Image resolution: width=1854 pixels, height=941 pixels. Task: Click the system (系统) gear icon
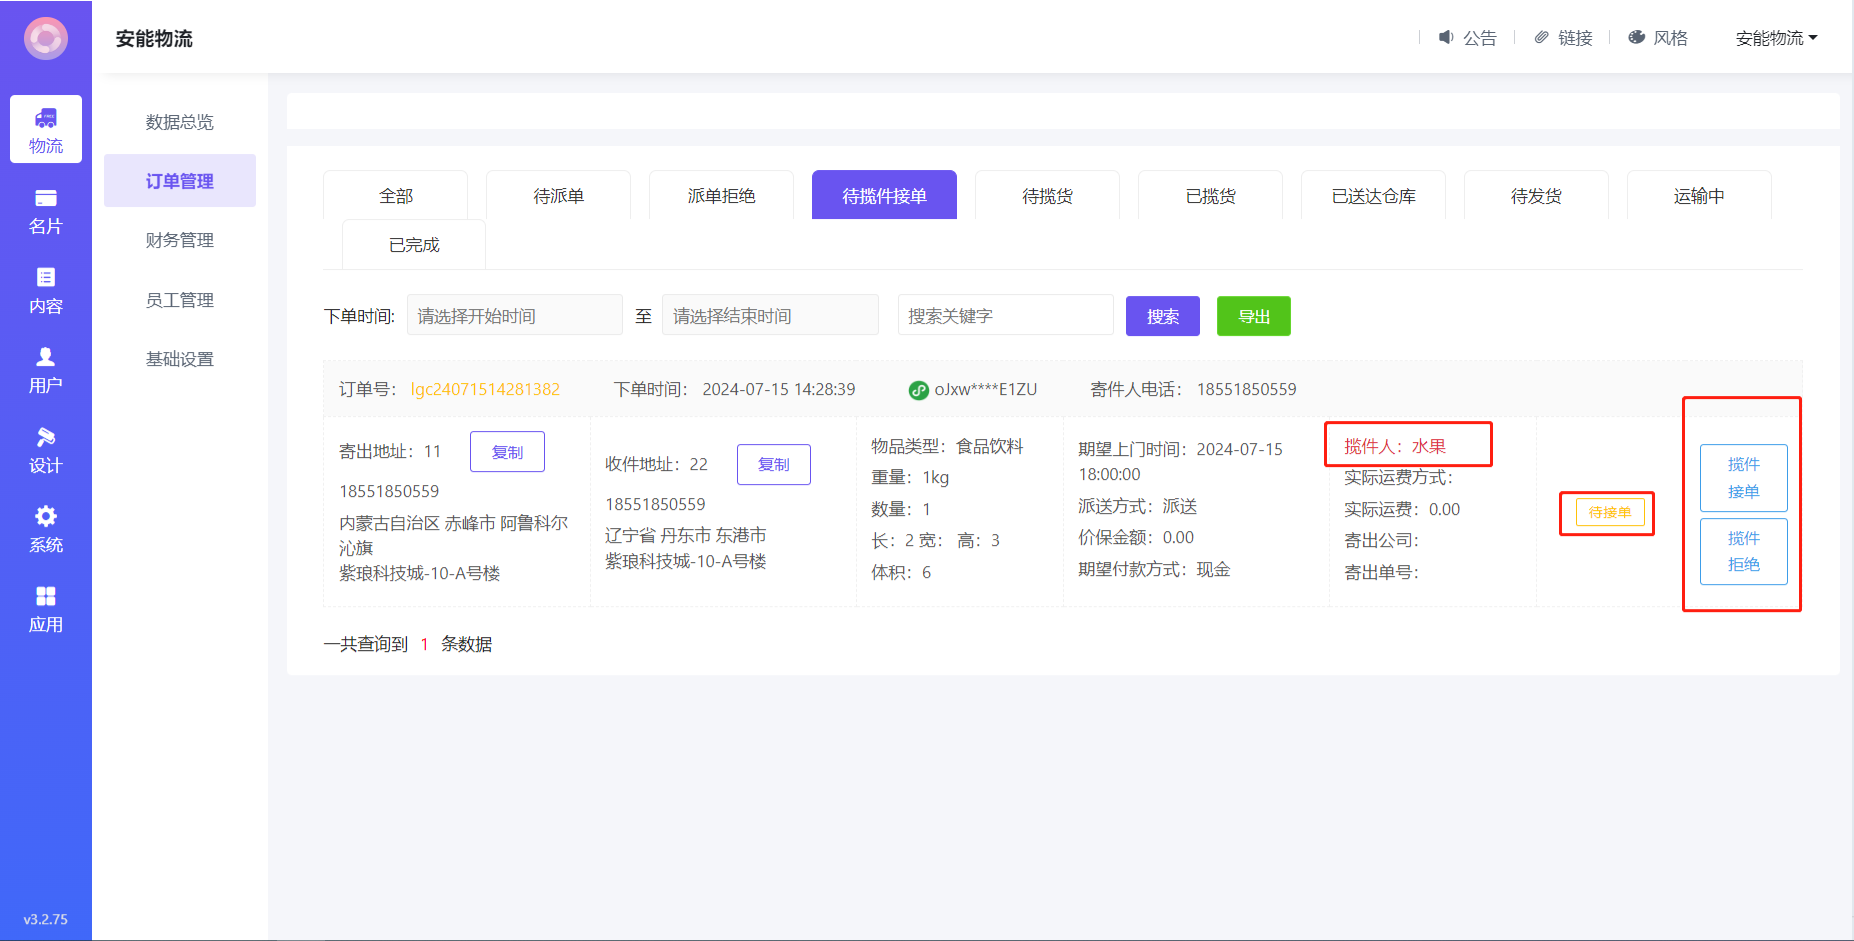[x=46, y=517]
